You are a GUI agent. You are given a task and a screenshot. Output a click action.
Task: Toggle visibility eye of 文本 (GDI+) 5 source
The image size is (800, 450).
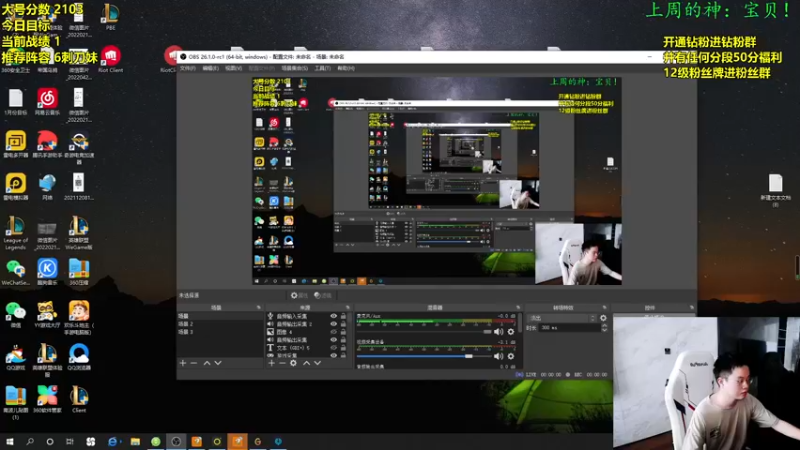(x=334, y=347)
